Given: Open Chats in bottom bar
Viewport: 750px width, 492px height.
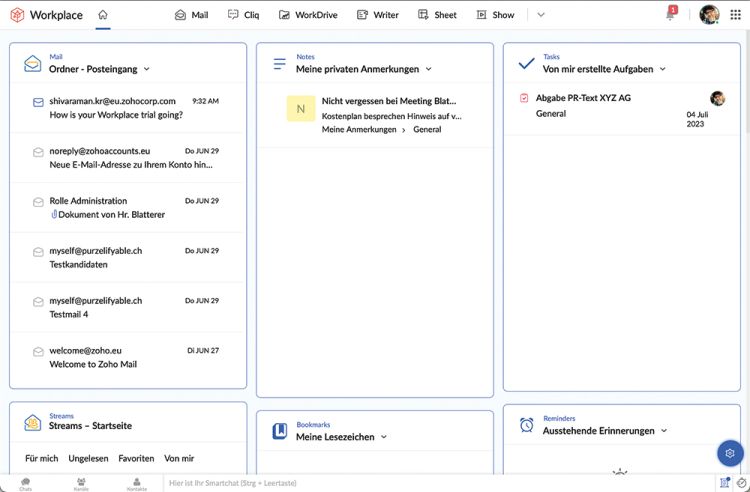Looking at the screenshot, I should [x=25, y=483].
